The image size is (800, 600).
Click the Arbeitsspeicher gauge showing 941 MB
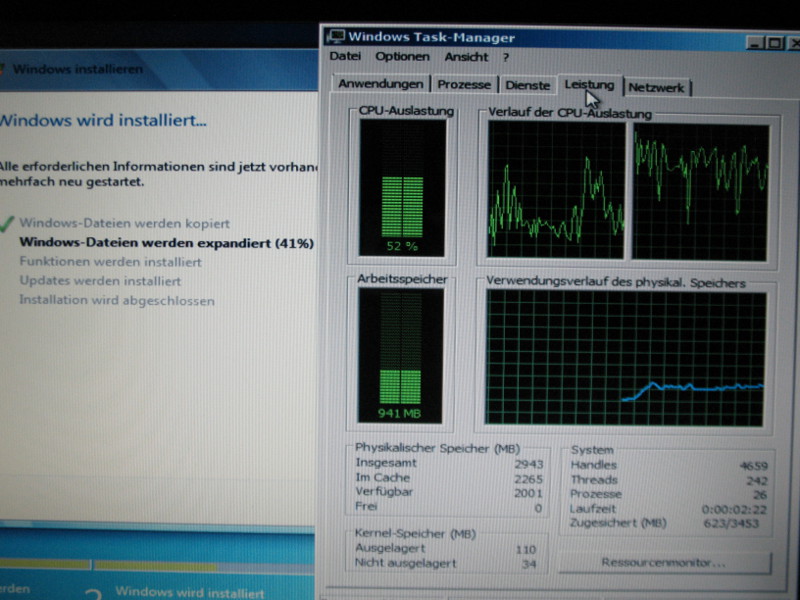tap(400, 355)
